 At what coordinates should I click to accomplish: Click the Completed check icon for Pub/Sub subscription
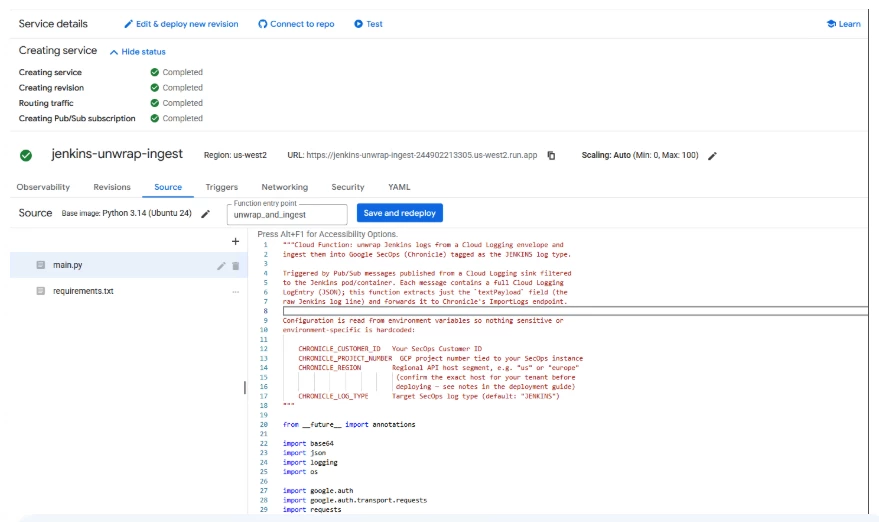(x=155, y=118)
